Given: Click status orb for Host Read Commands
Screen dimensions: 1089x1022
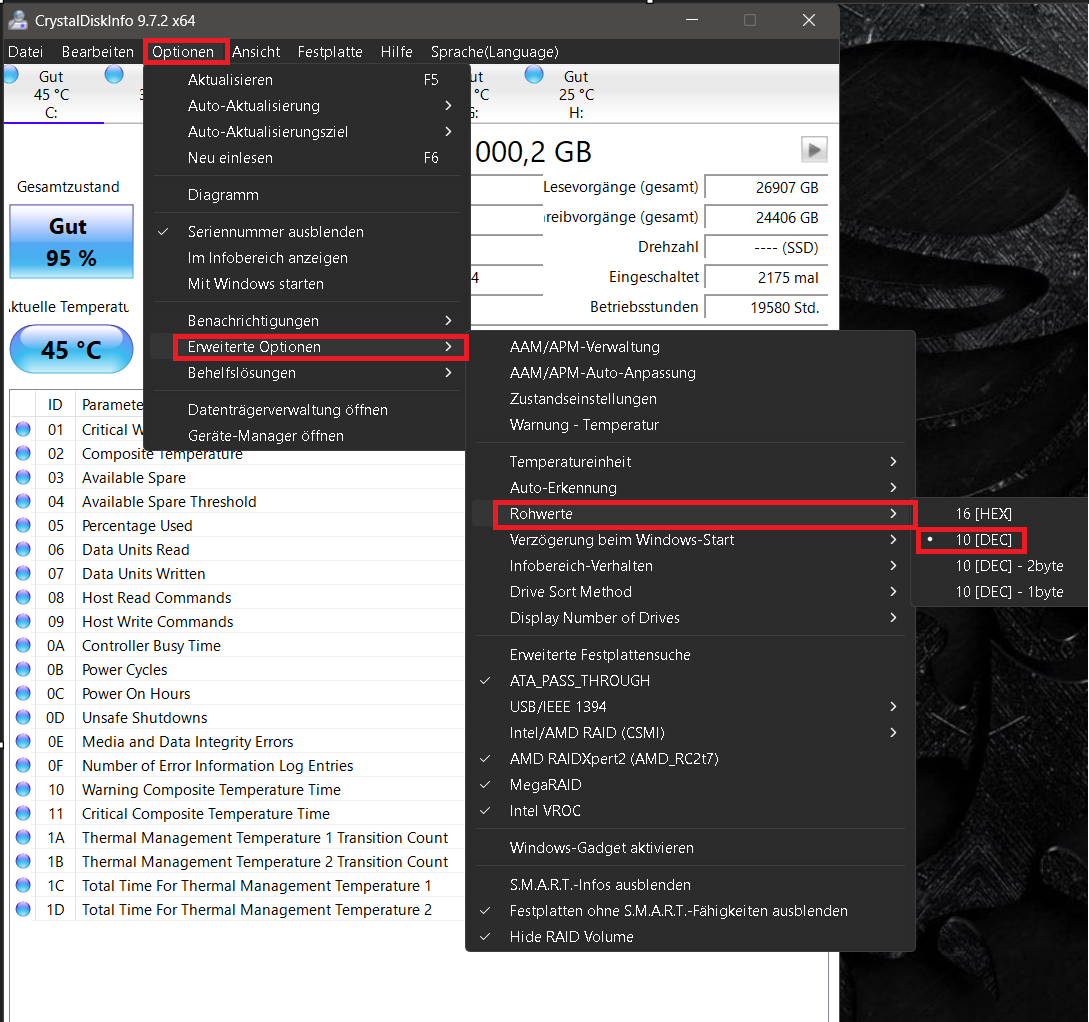Looking at the screenshot, I should [x=23, y=597].
